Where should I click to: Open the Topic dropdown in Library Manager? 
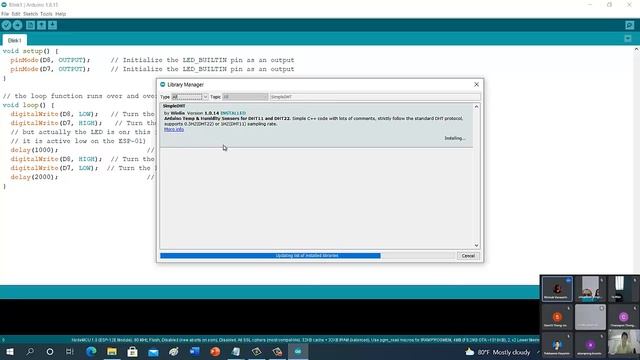coord(245,97)
